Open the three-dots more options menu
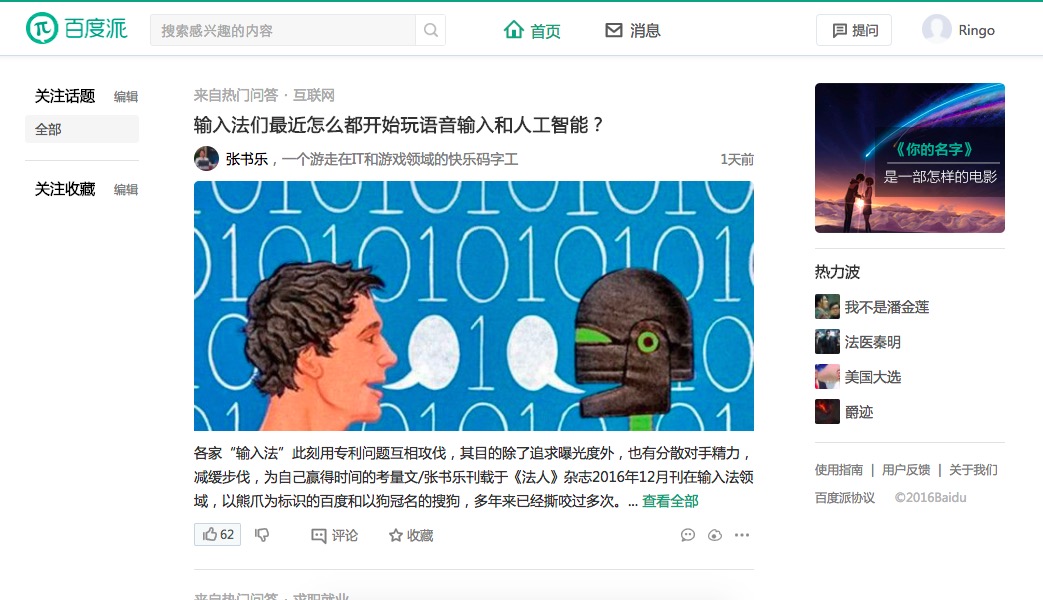This screenshot has height=600, width=1043. 742,535
